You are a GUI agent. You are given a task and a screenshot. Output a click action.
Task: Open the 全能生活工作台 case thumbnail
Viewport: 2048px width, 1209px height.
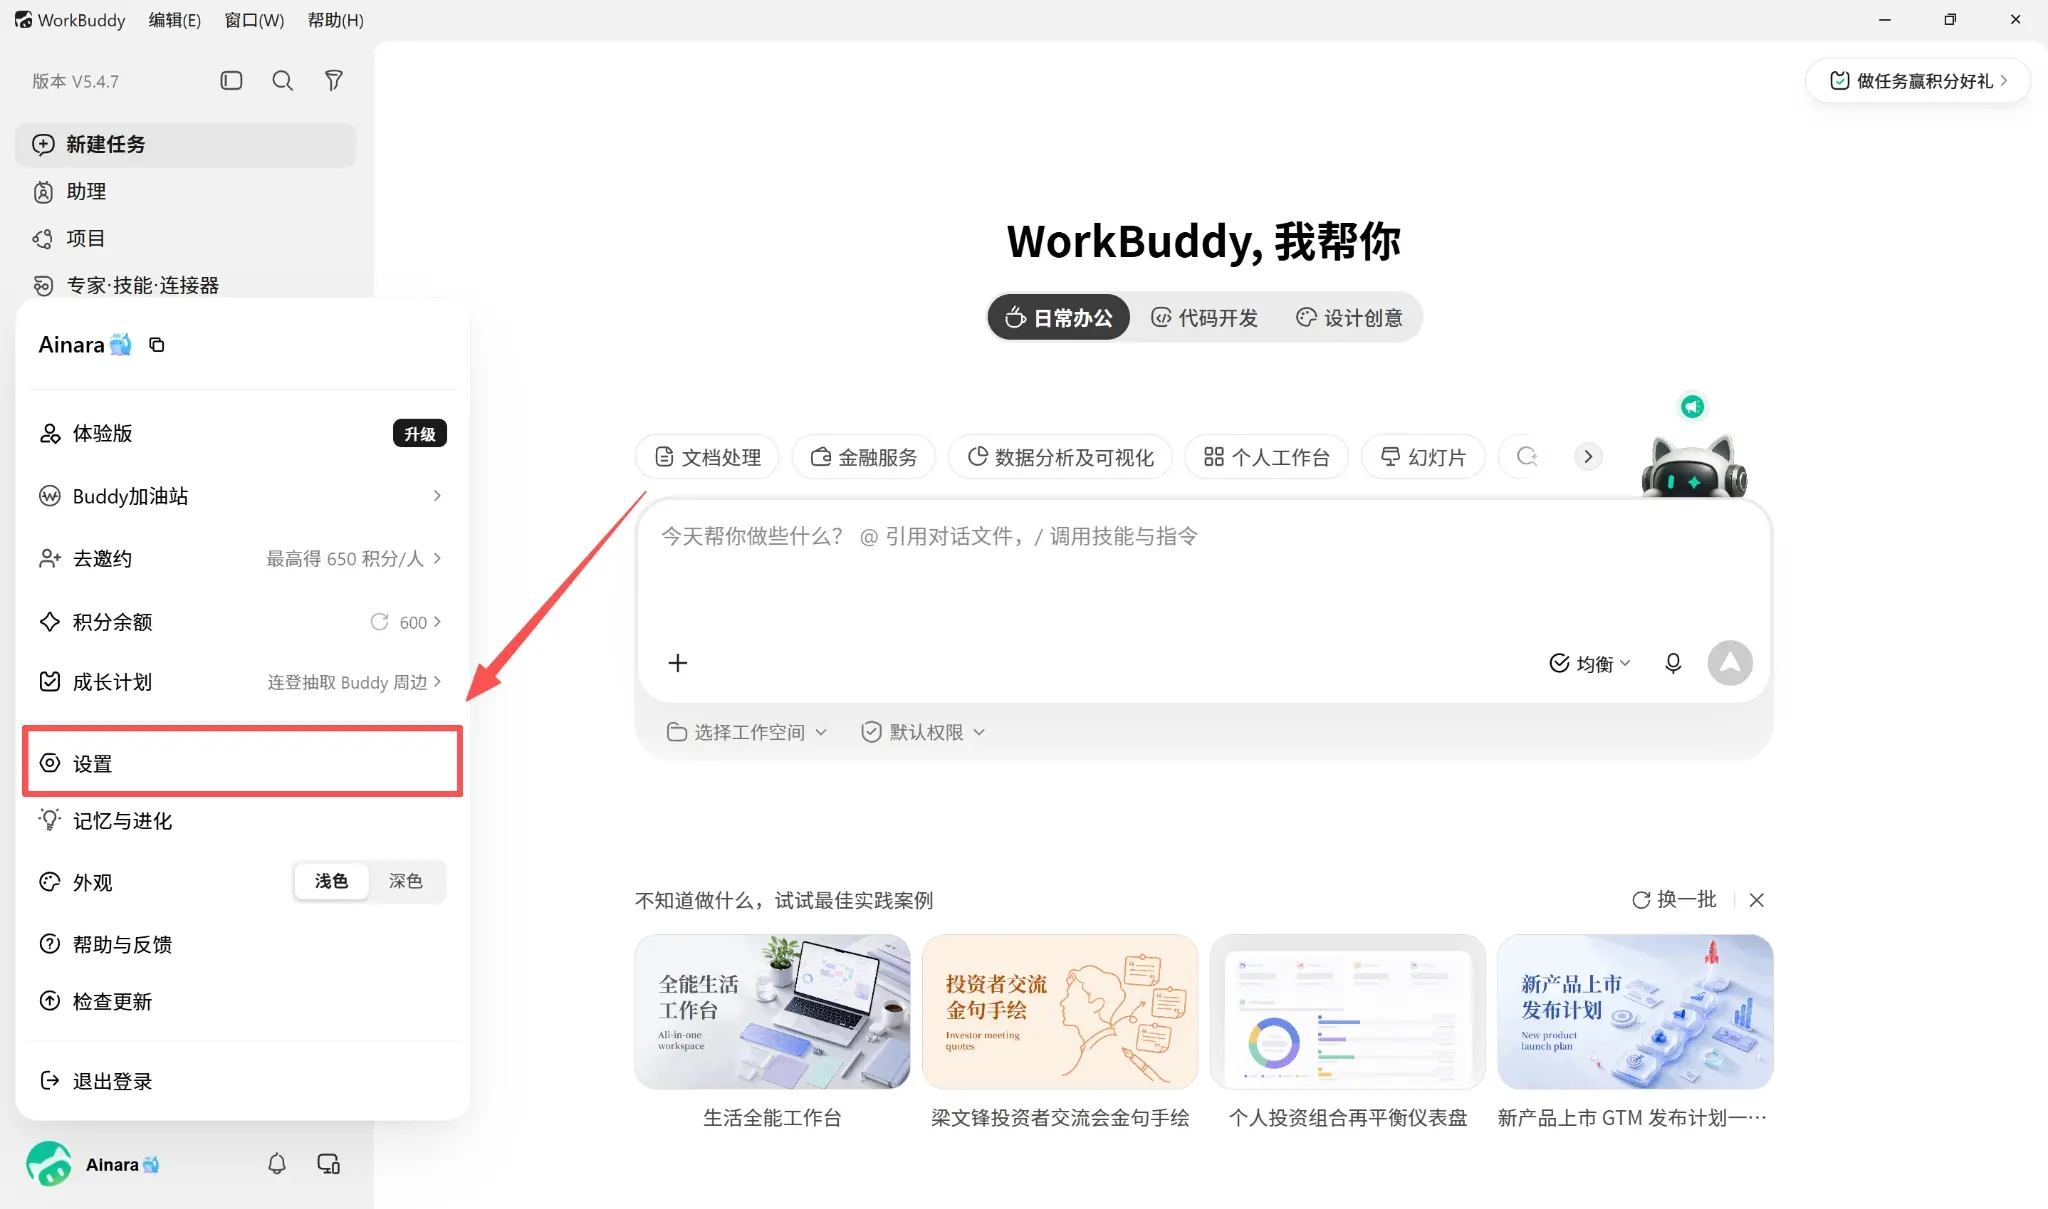[x=772, y=1012]
